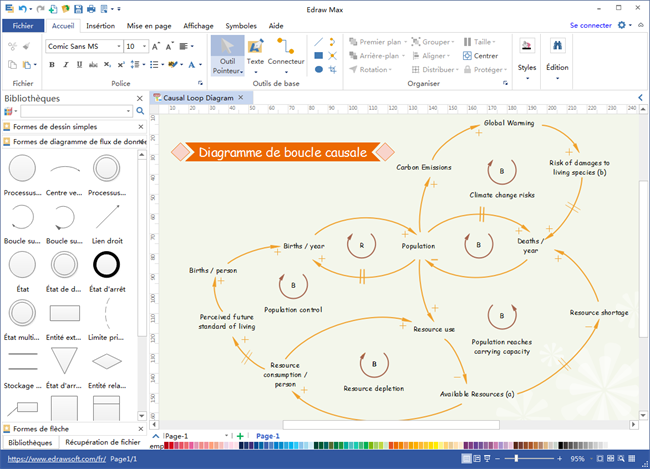Click the Texte tool icon
The height and width of the screenshot is (469, 650).
[255, 48]
